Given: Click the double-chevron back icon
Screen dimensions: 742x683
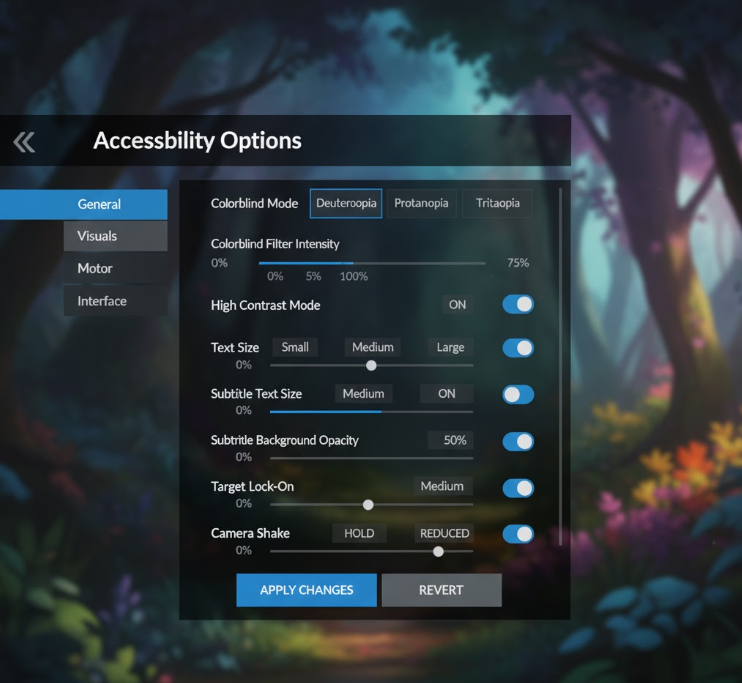Looking at the screenshot, I should [x=24, y=142].
